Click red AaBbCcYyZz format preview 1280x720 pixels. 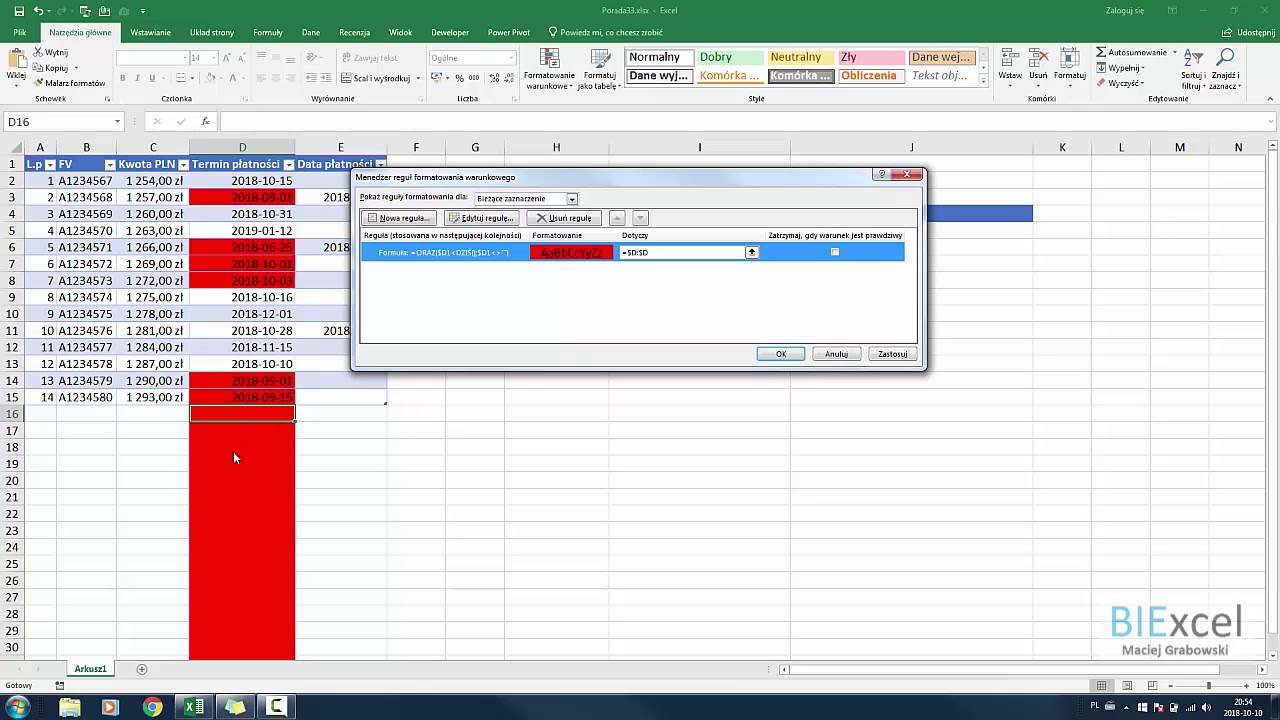(x=571, y=253)
